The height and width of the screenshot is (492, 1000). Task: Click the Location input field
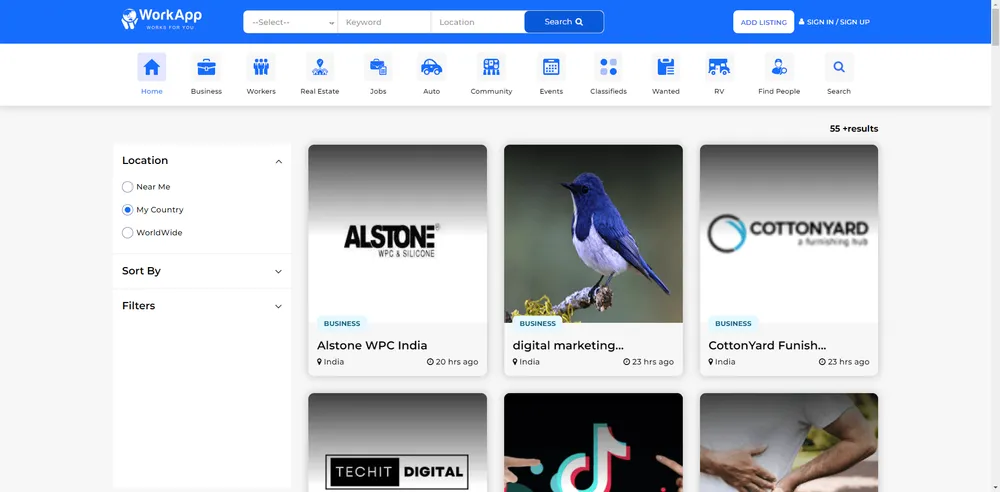[x=478, y=22]
